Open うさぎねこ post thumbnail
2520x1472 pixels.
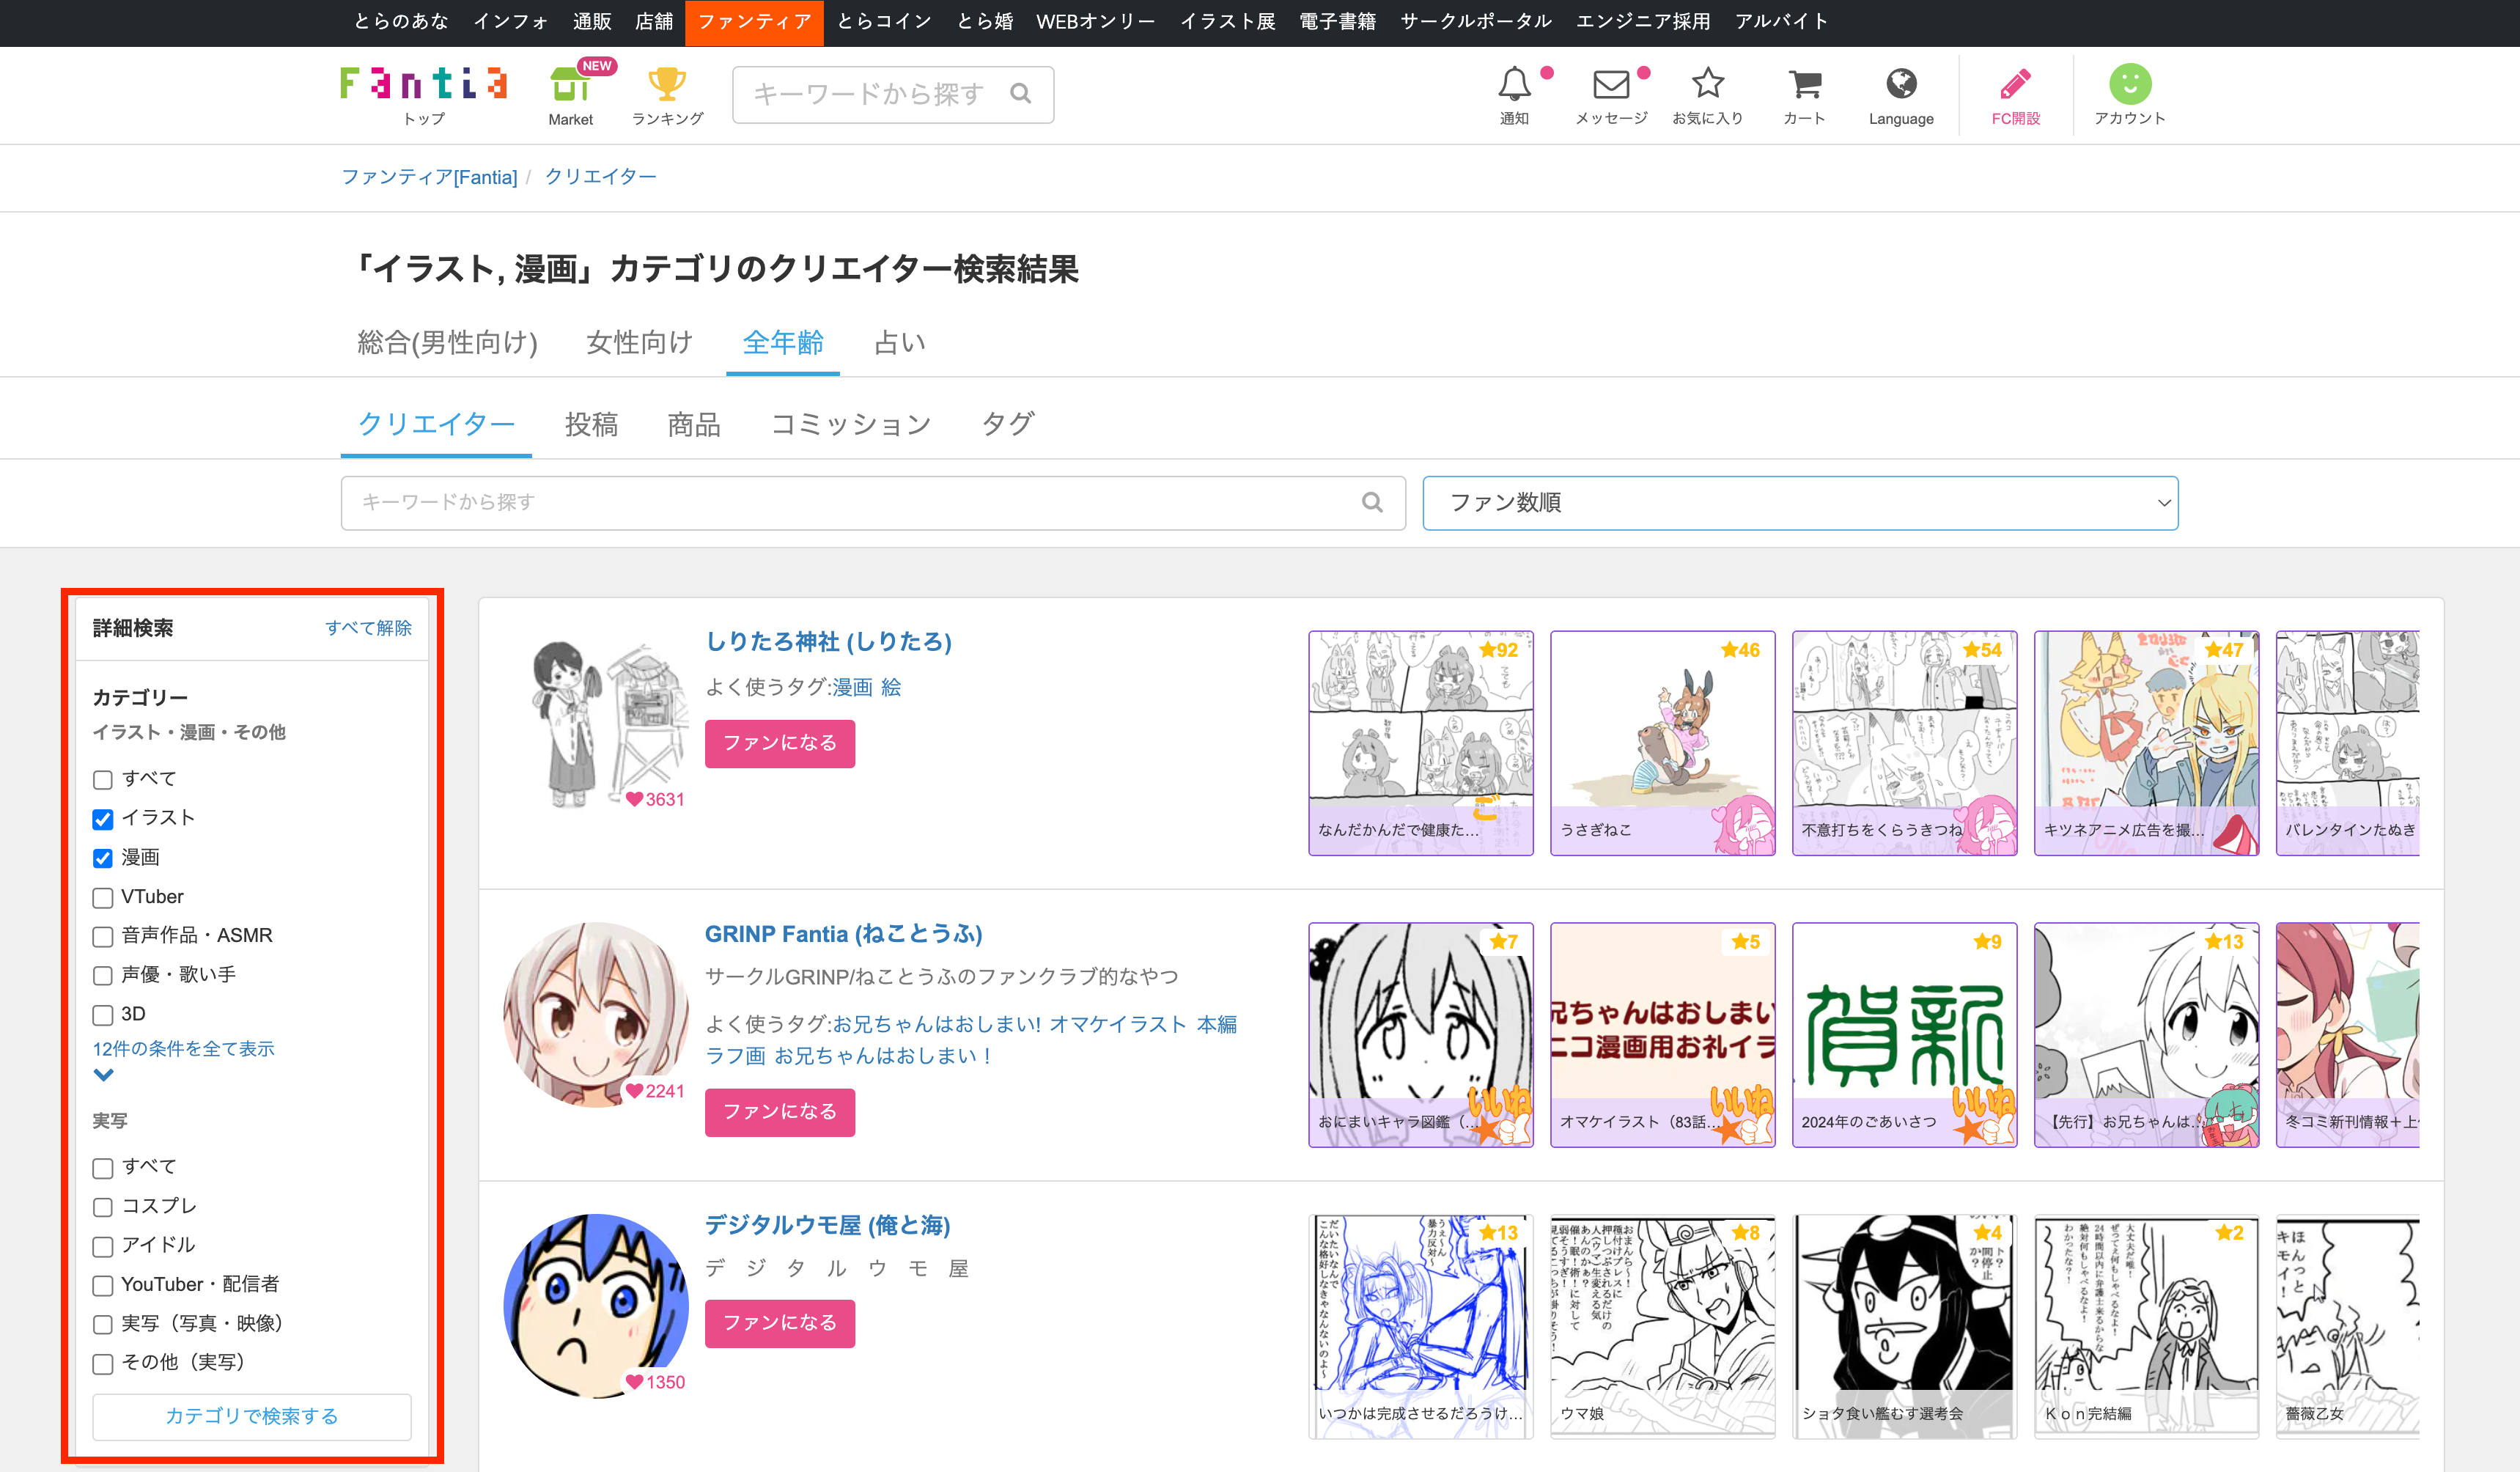pos(1662,743)
